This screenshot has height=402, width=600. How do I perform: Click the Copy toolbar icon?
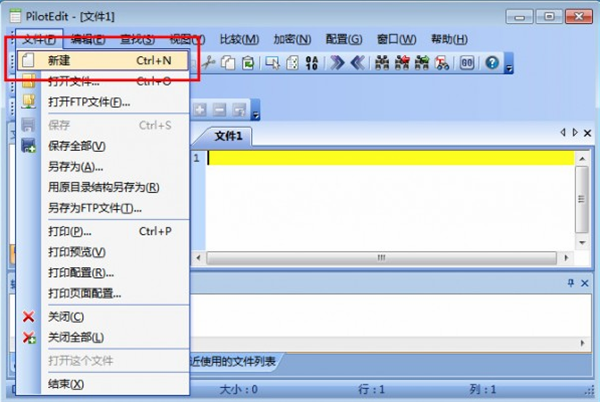[228, 62]
